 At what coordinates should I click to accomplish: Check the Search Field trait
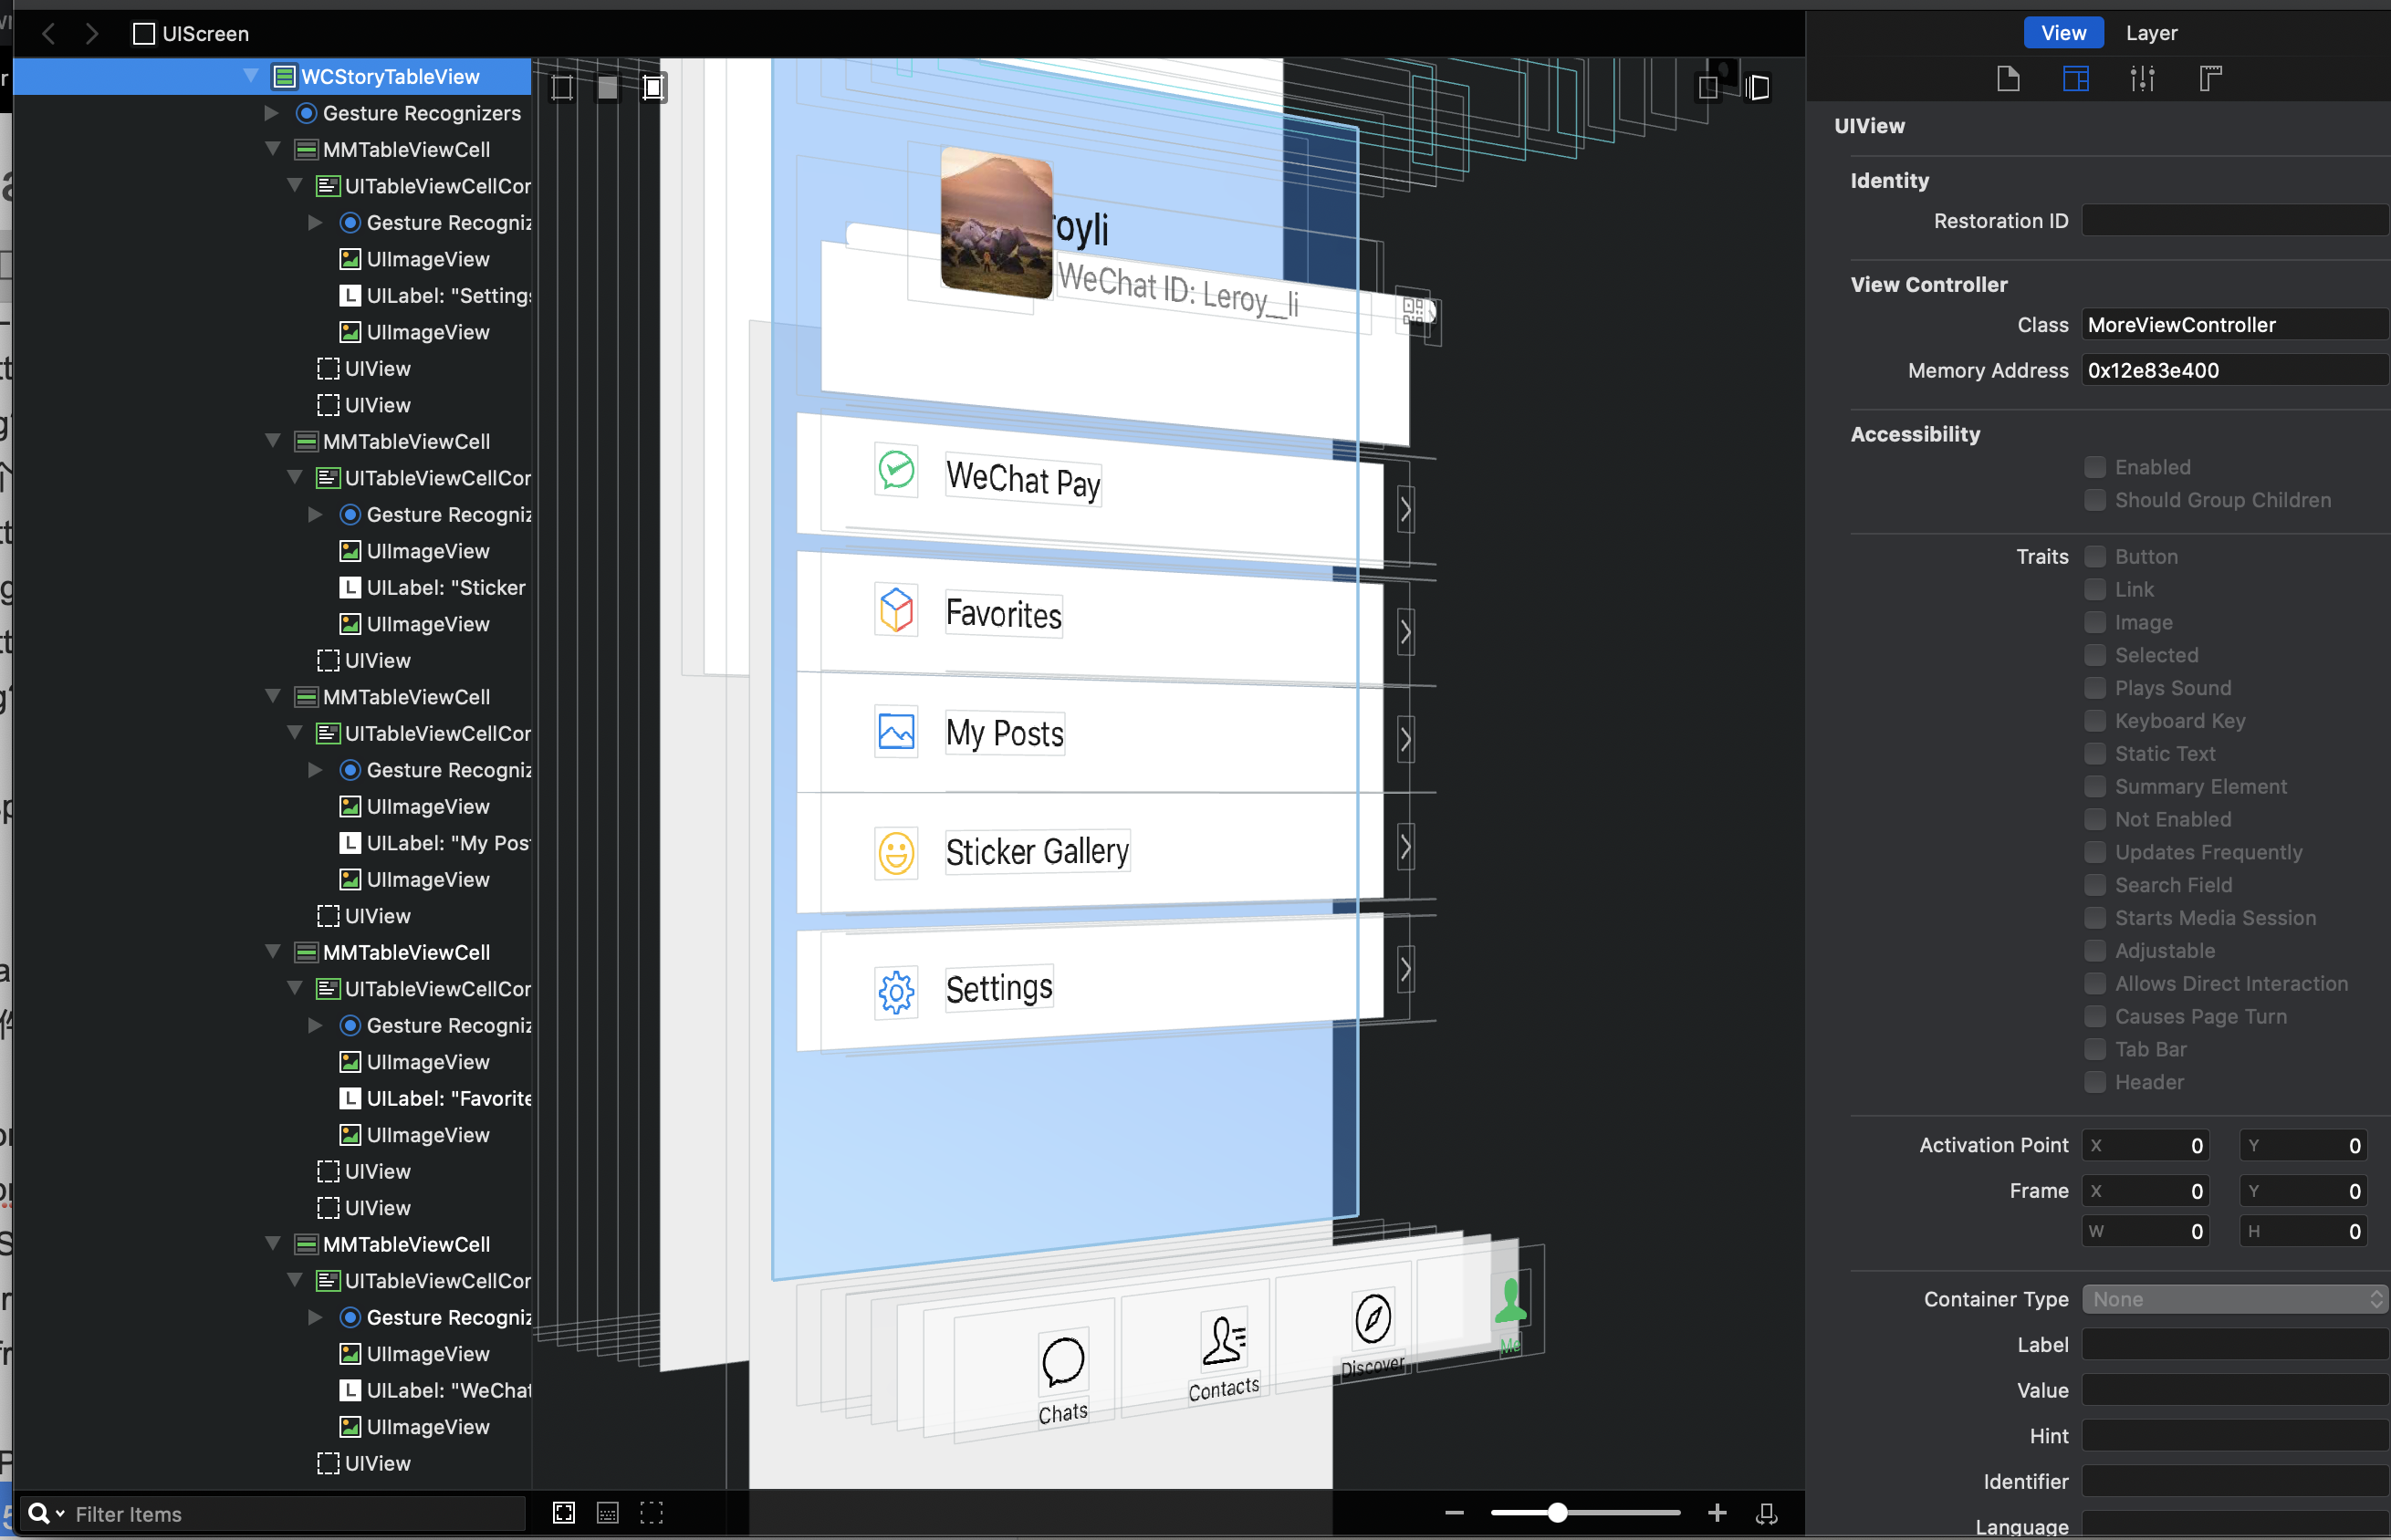[2094, 885]
